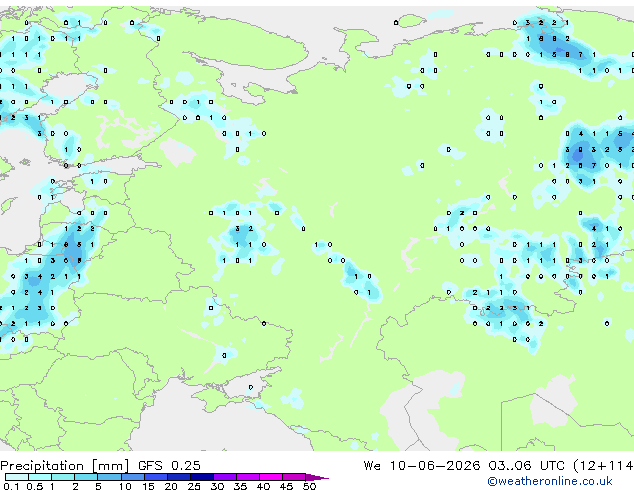Screen dimensions: 634x490
Task: Click the '40' legend scale value
Action: [263, 486]
